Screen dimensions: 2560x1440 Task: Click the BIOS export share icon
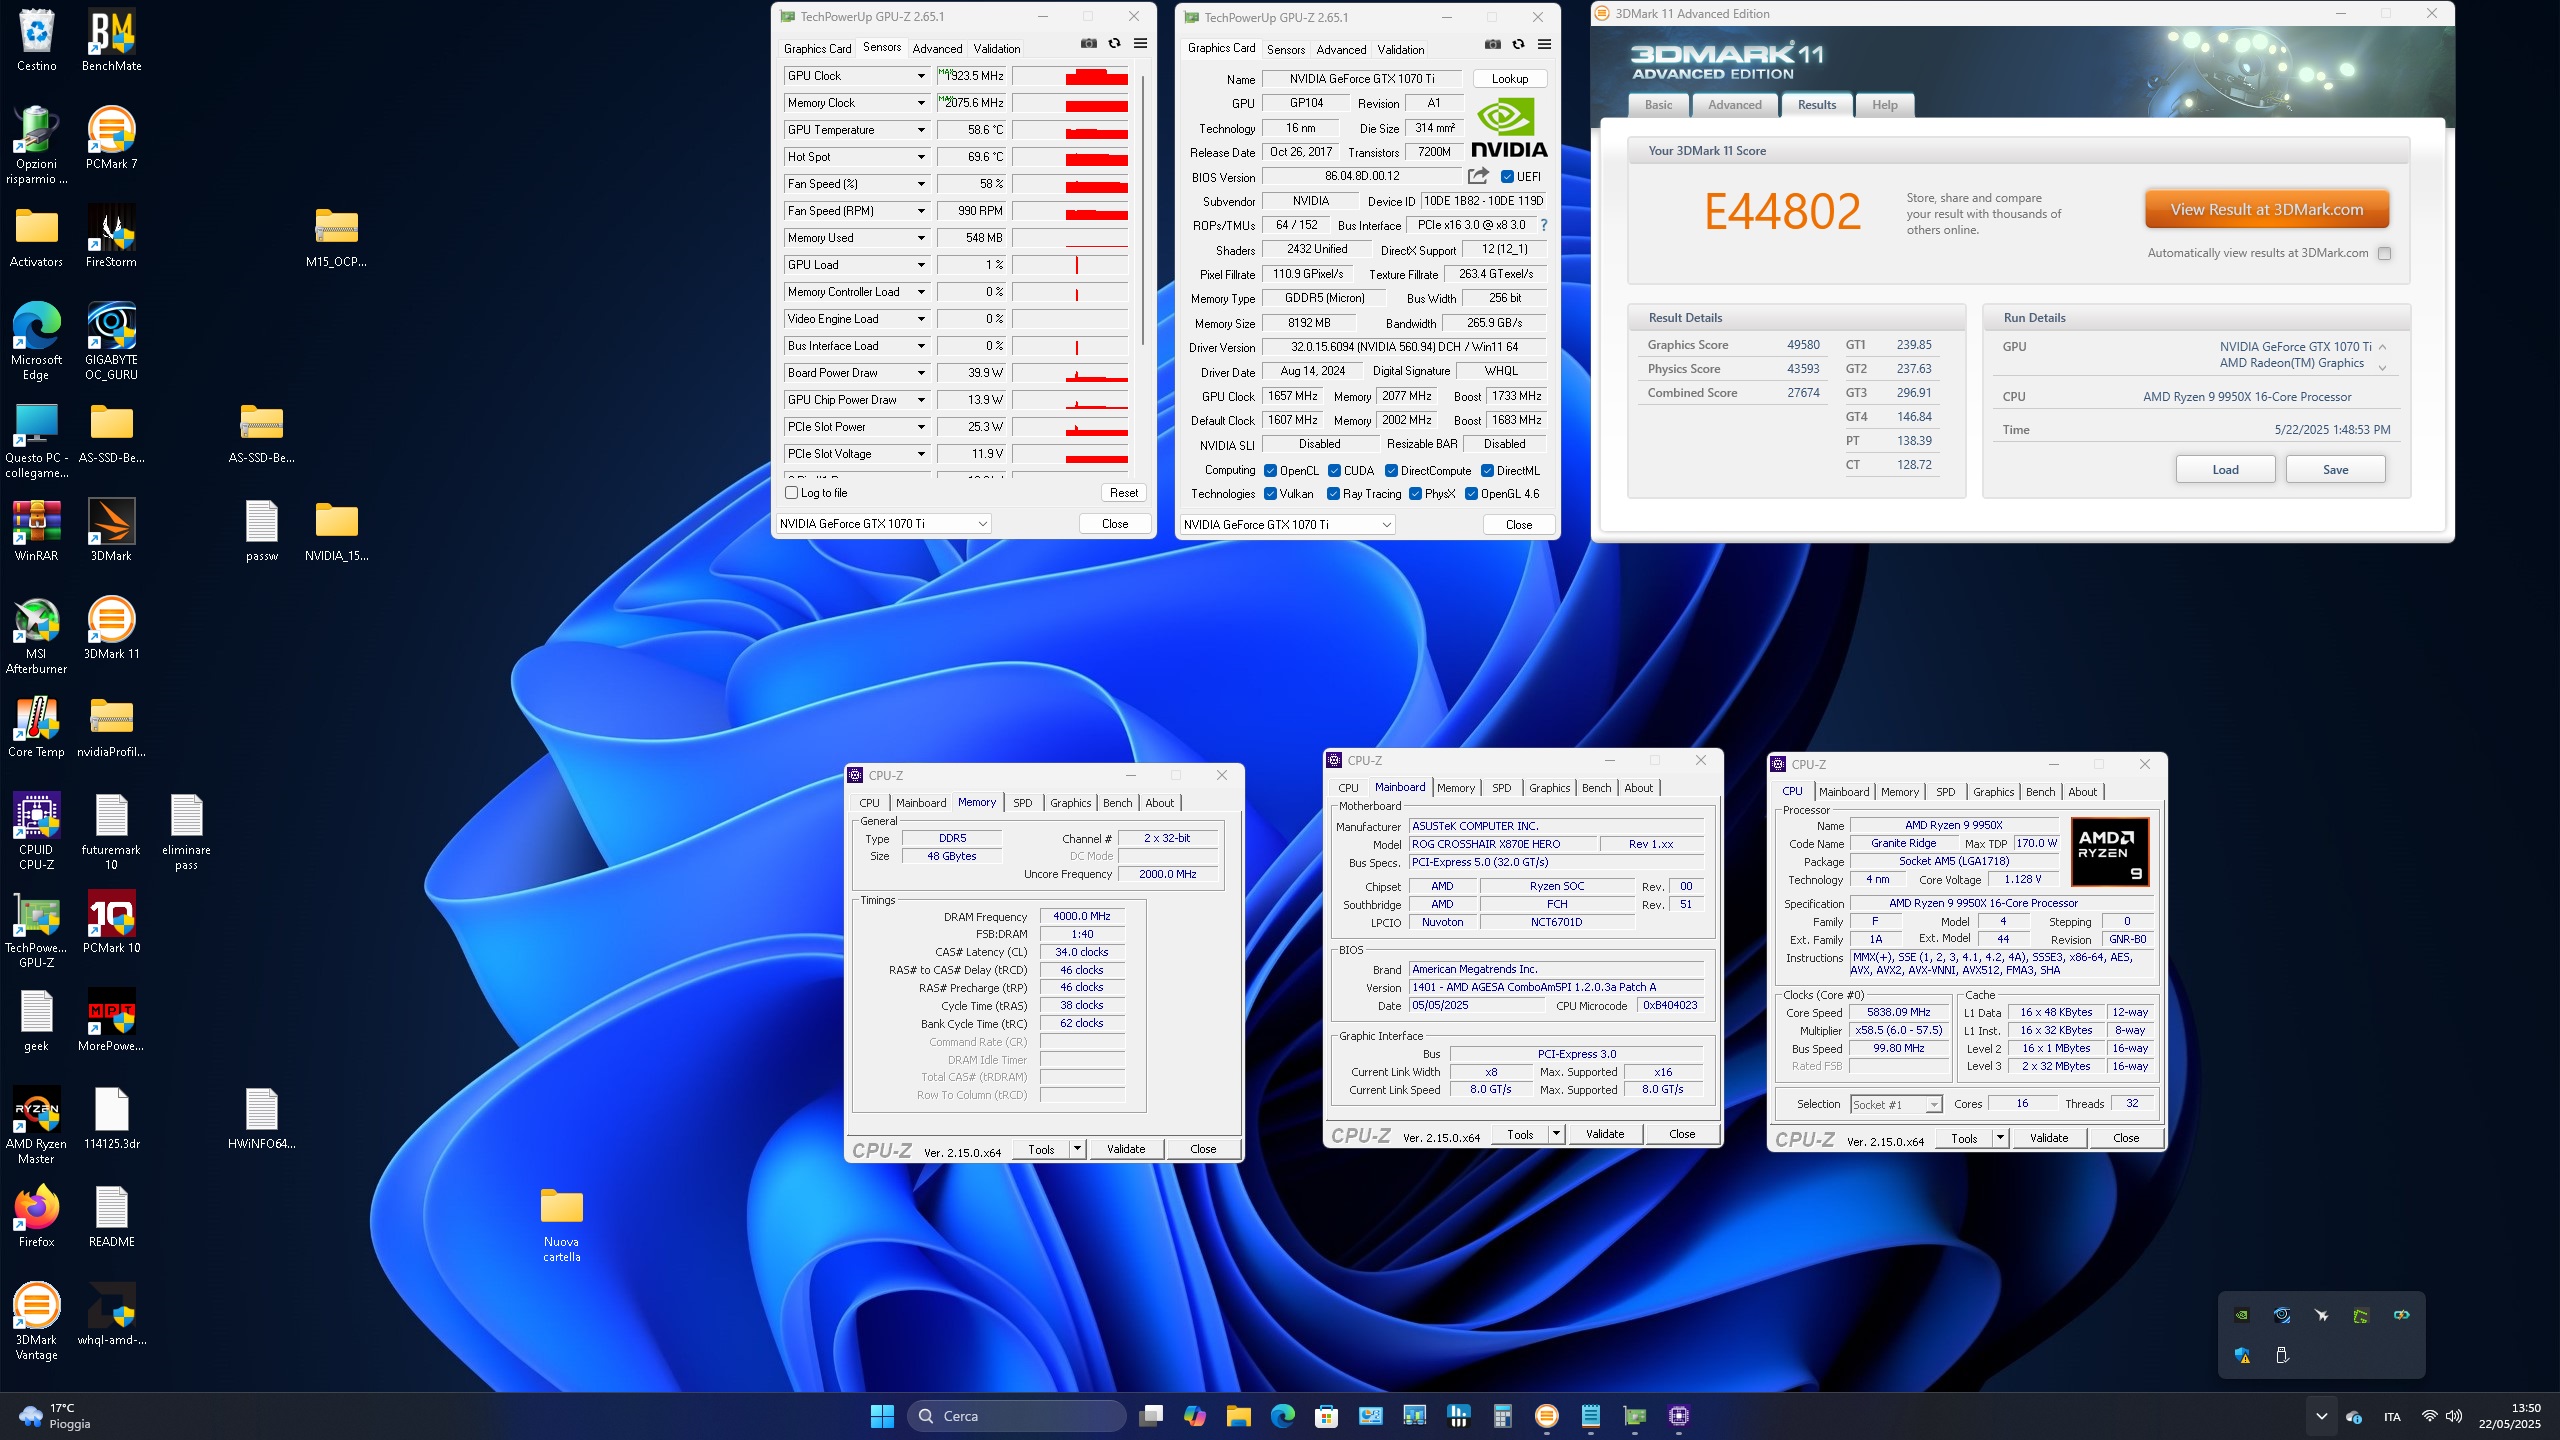1478,176
